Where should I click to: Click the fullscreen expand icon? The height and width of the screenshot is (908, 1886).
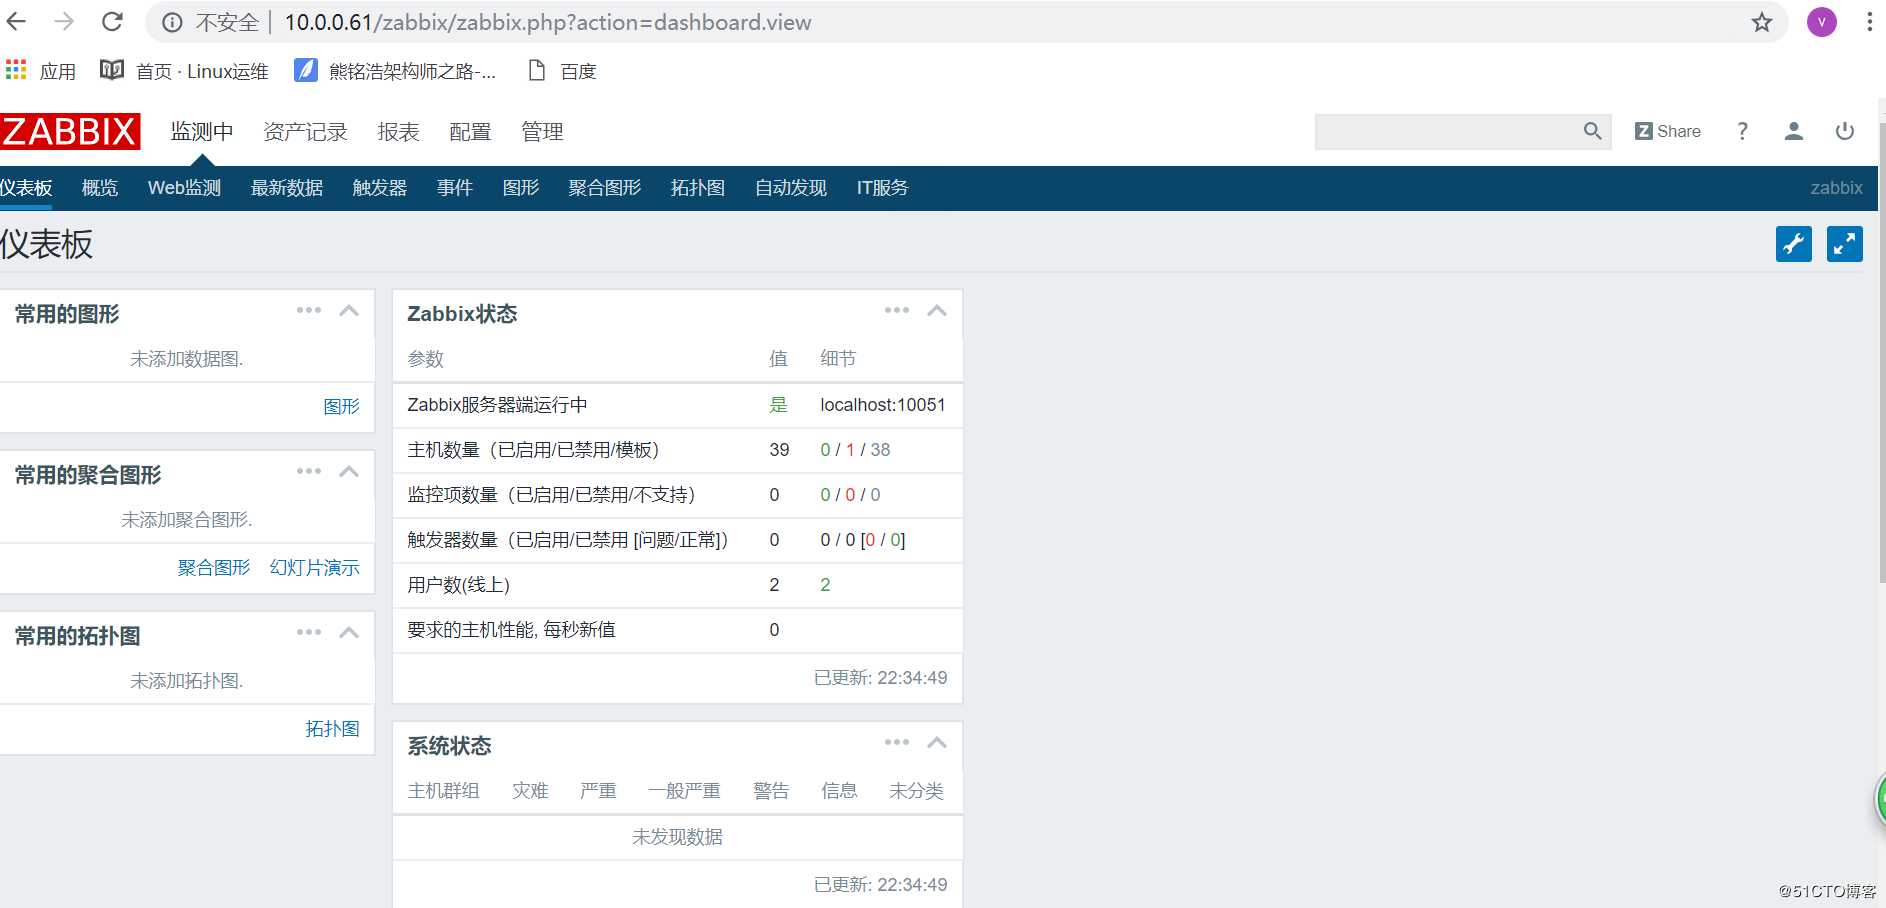[x=1845, y=244]
